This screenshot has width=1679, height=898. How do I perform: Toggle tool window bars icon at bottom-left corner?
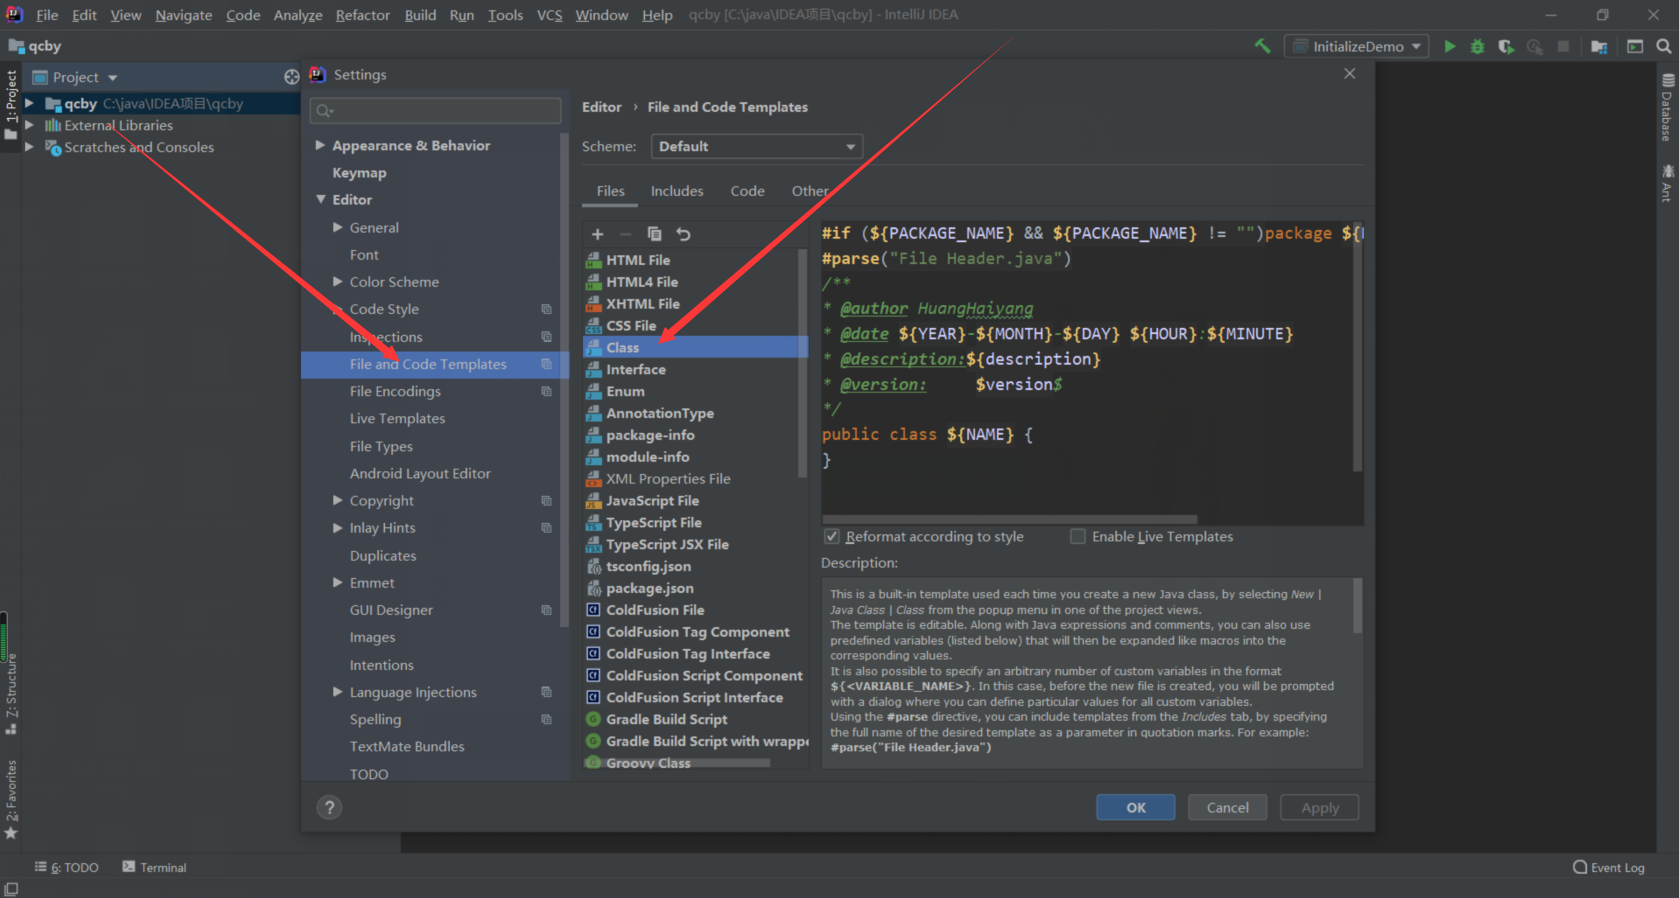tap(11, 889)
